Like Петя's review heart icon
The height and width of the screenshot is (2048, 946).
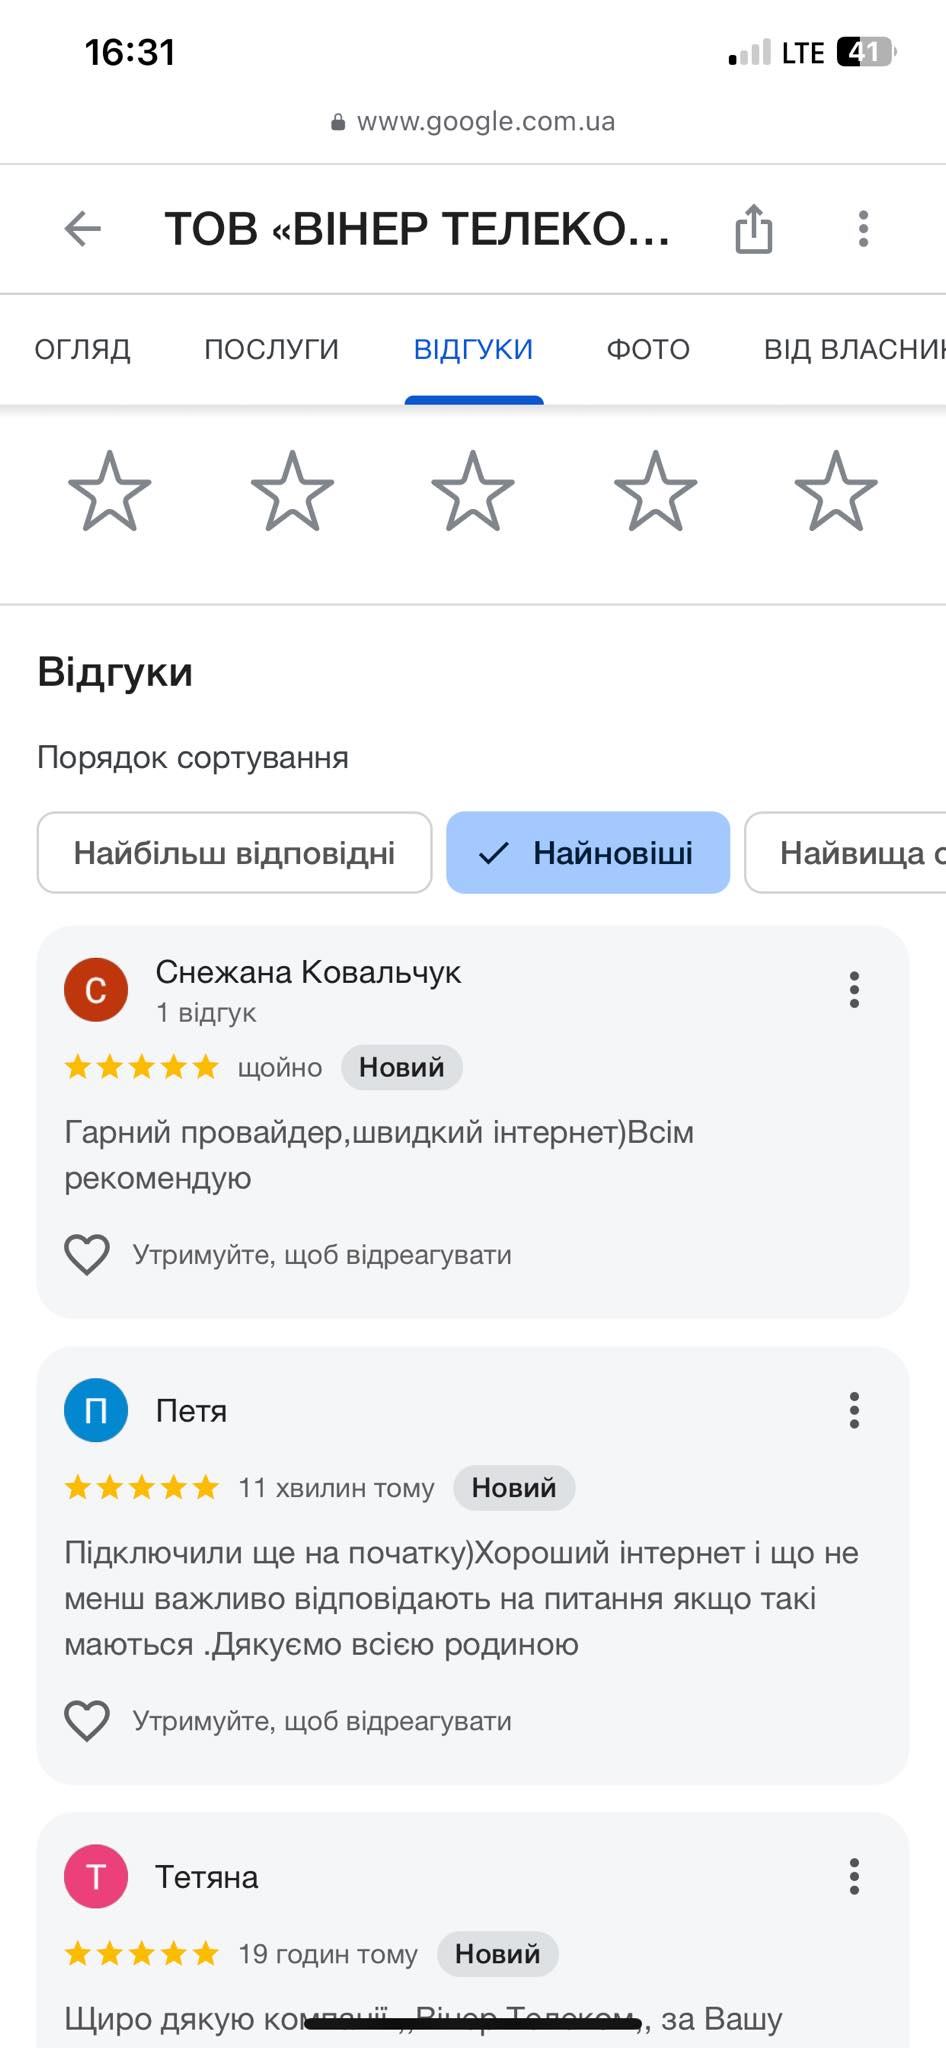point(87,1720)
